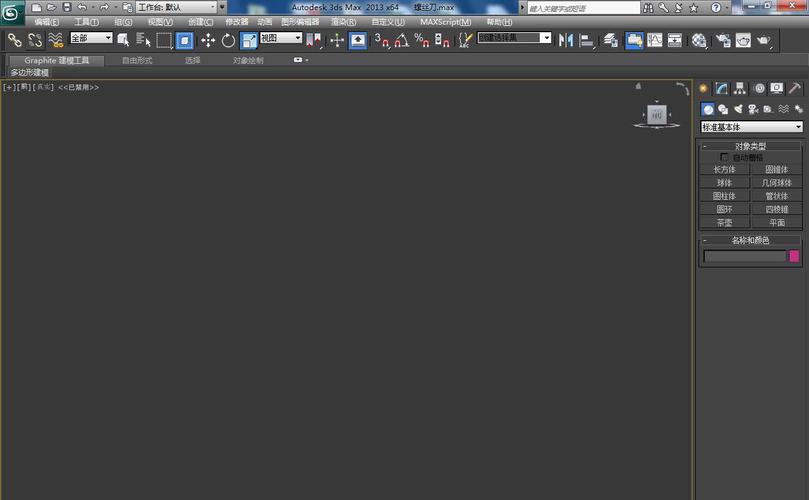This screenshot has height=500, width=809.
Task: Click the Mirror tool icon
Action: (x=566, y=40)
